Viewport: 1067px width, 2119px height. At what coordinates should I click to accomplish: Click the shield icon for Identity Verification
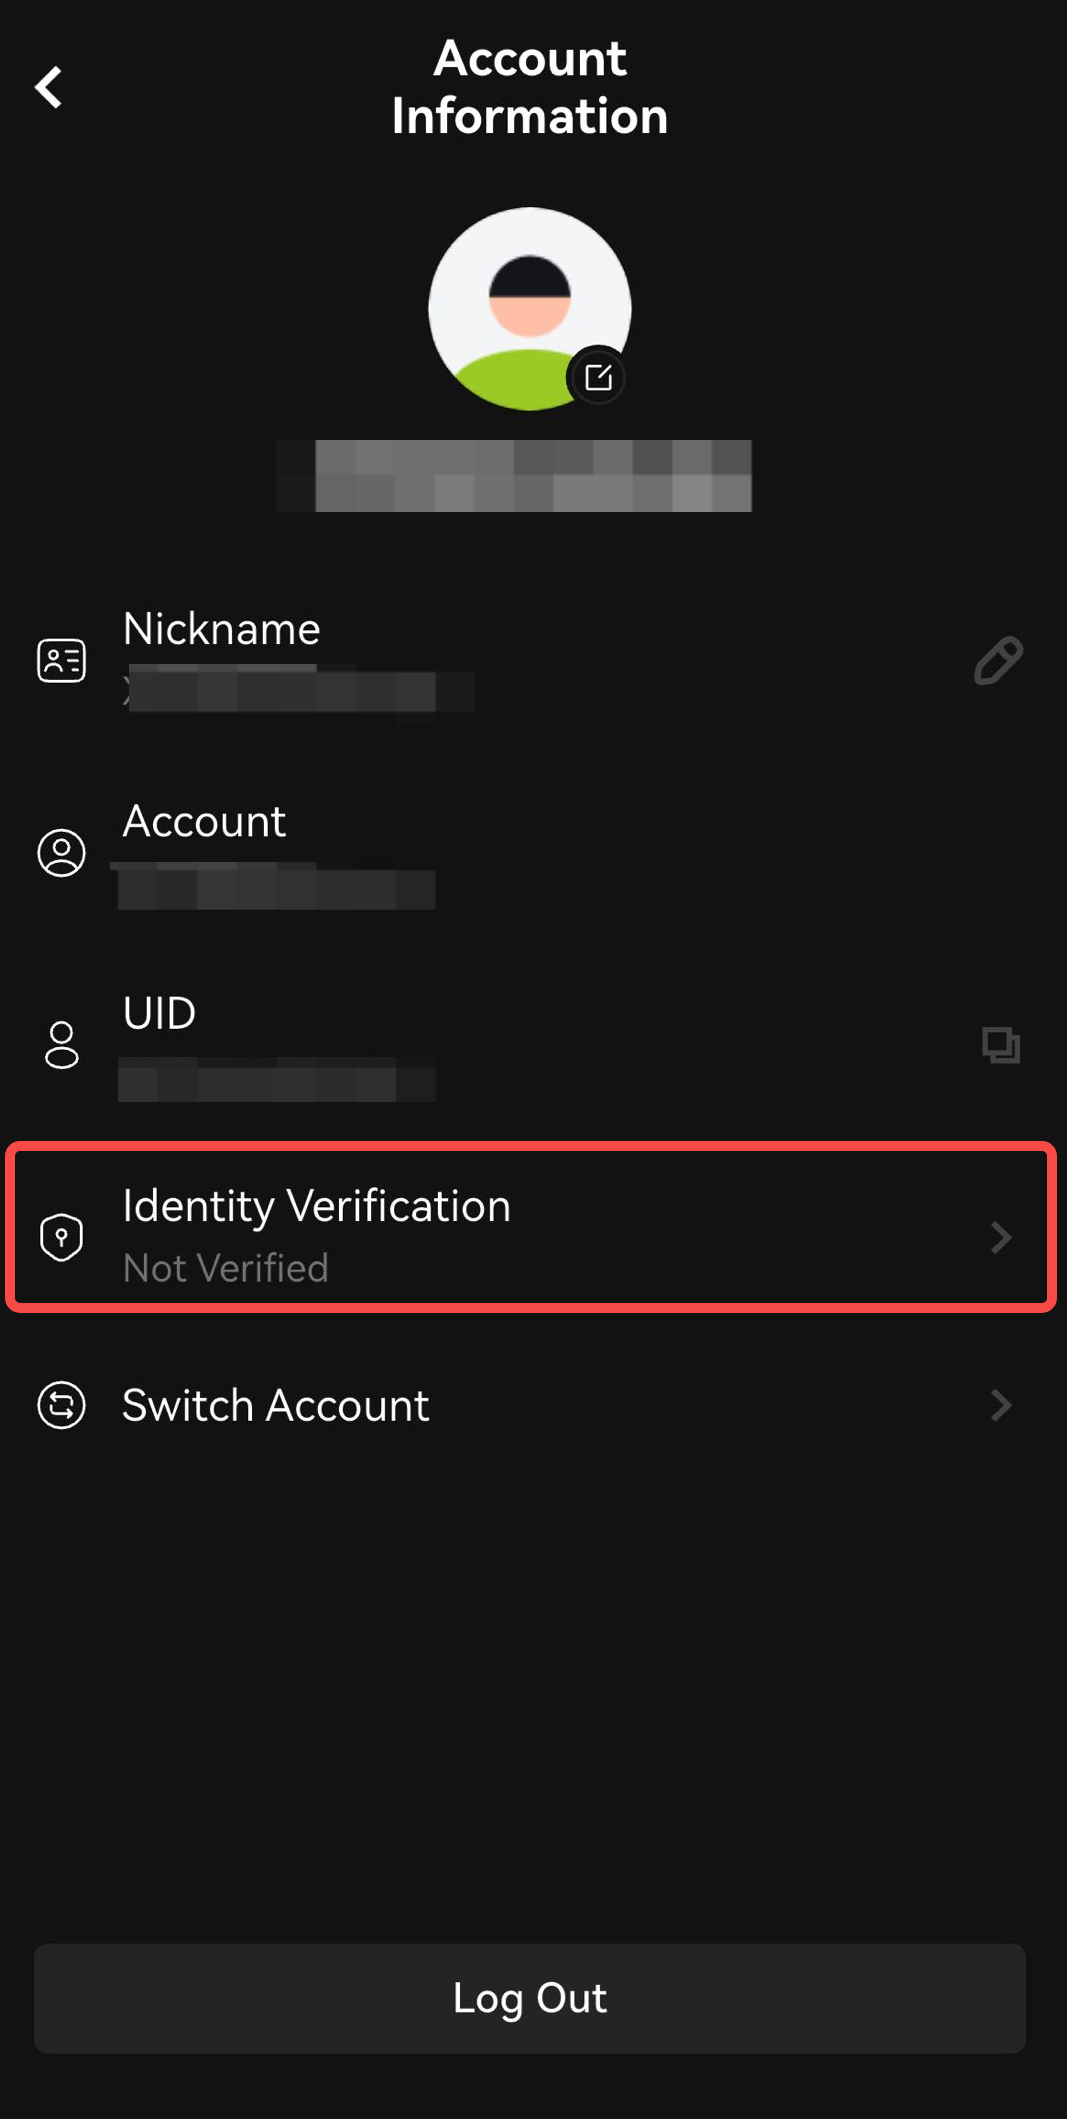click(62, 1237)
